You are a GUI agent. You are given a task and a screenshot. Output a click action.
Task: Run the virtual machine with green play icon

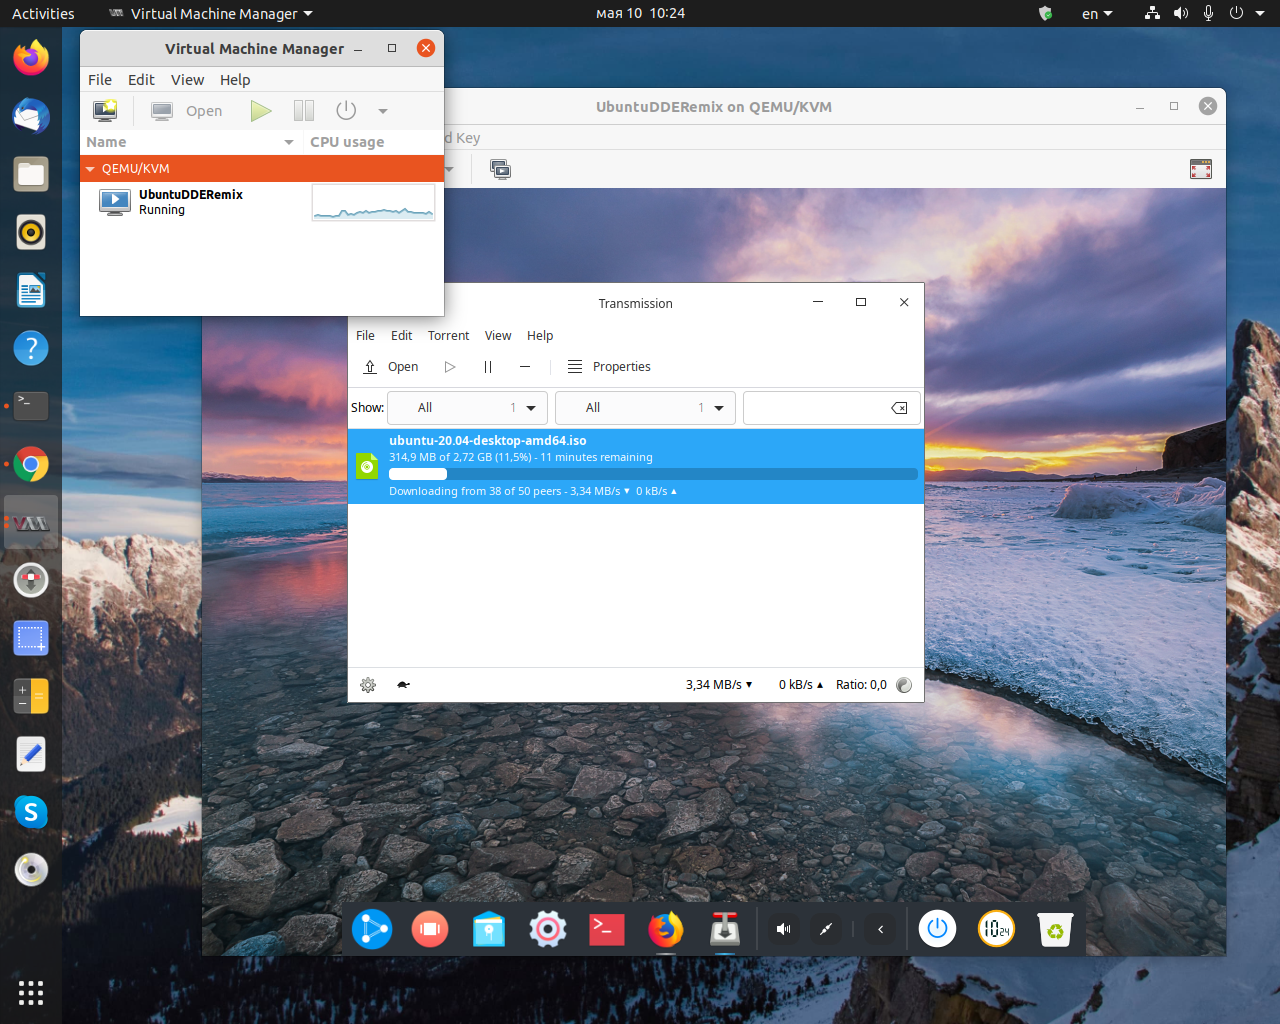coord(261,110)
